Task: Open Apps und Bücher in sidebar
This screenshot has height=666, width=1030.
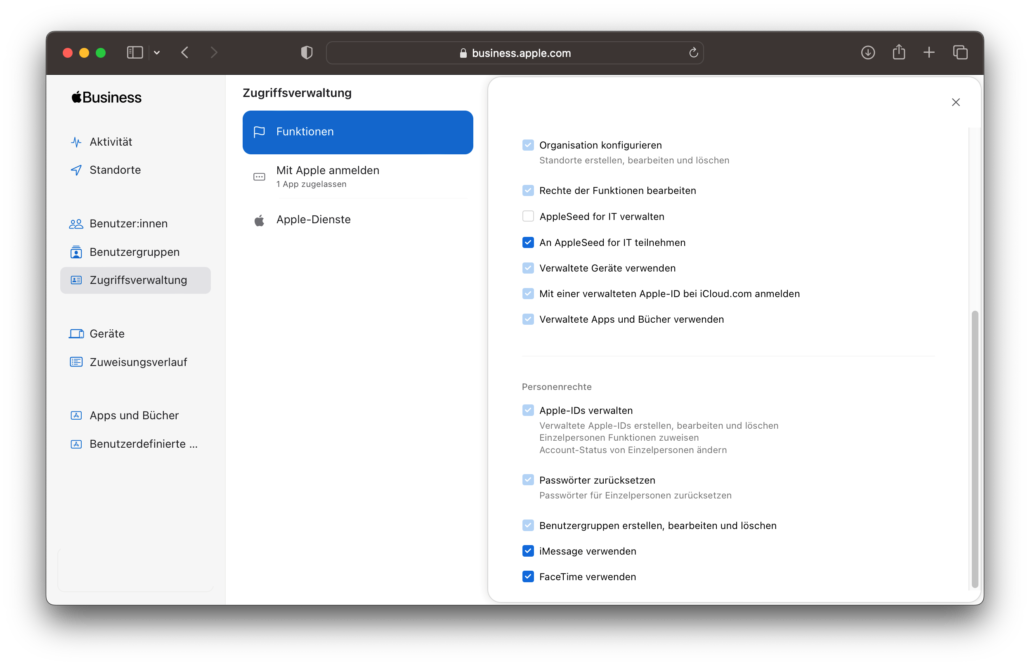Action: pyautogui.click(x=134, y=416)
